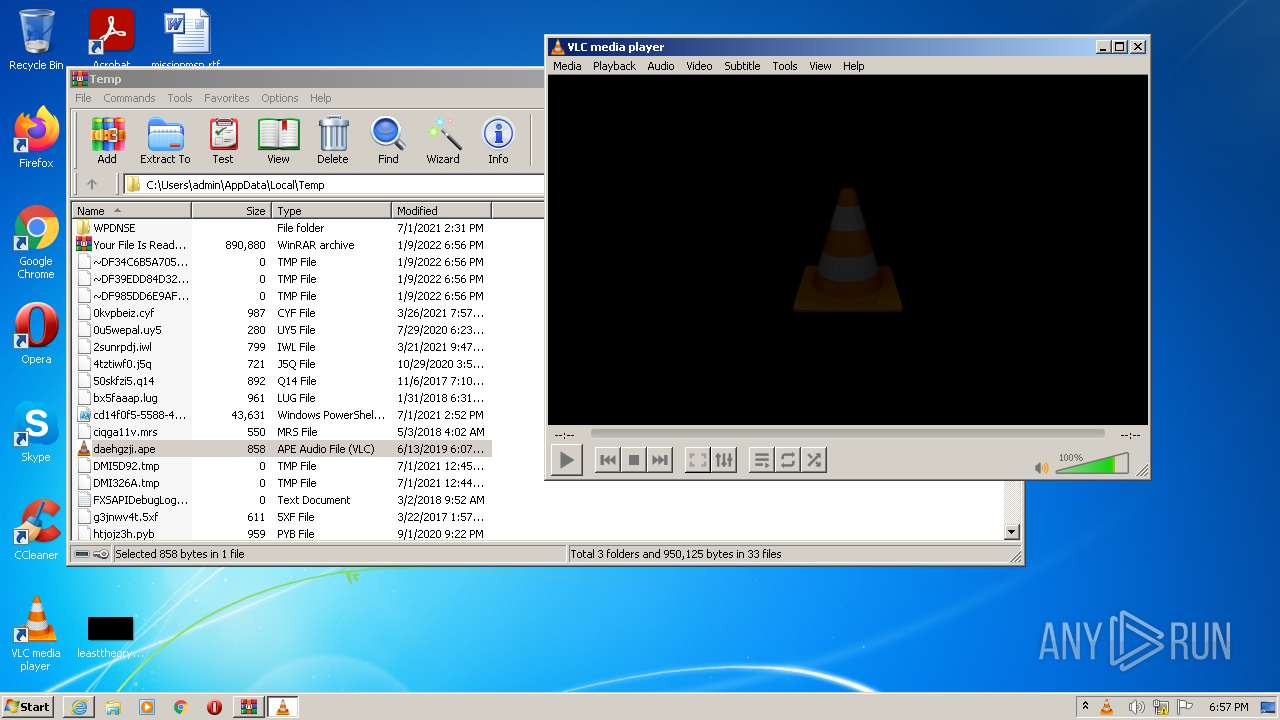Click the Add button in WinRAR toolbar
This screenshot has width=1280, height=720.
pos(107,140)
